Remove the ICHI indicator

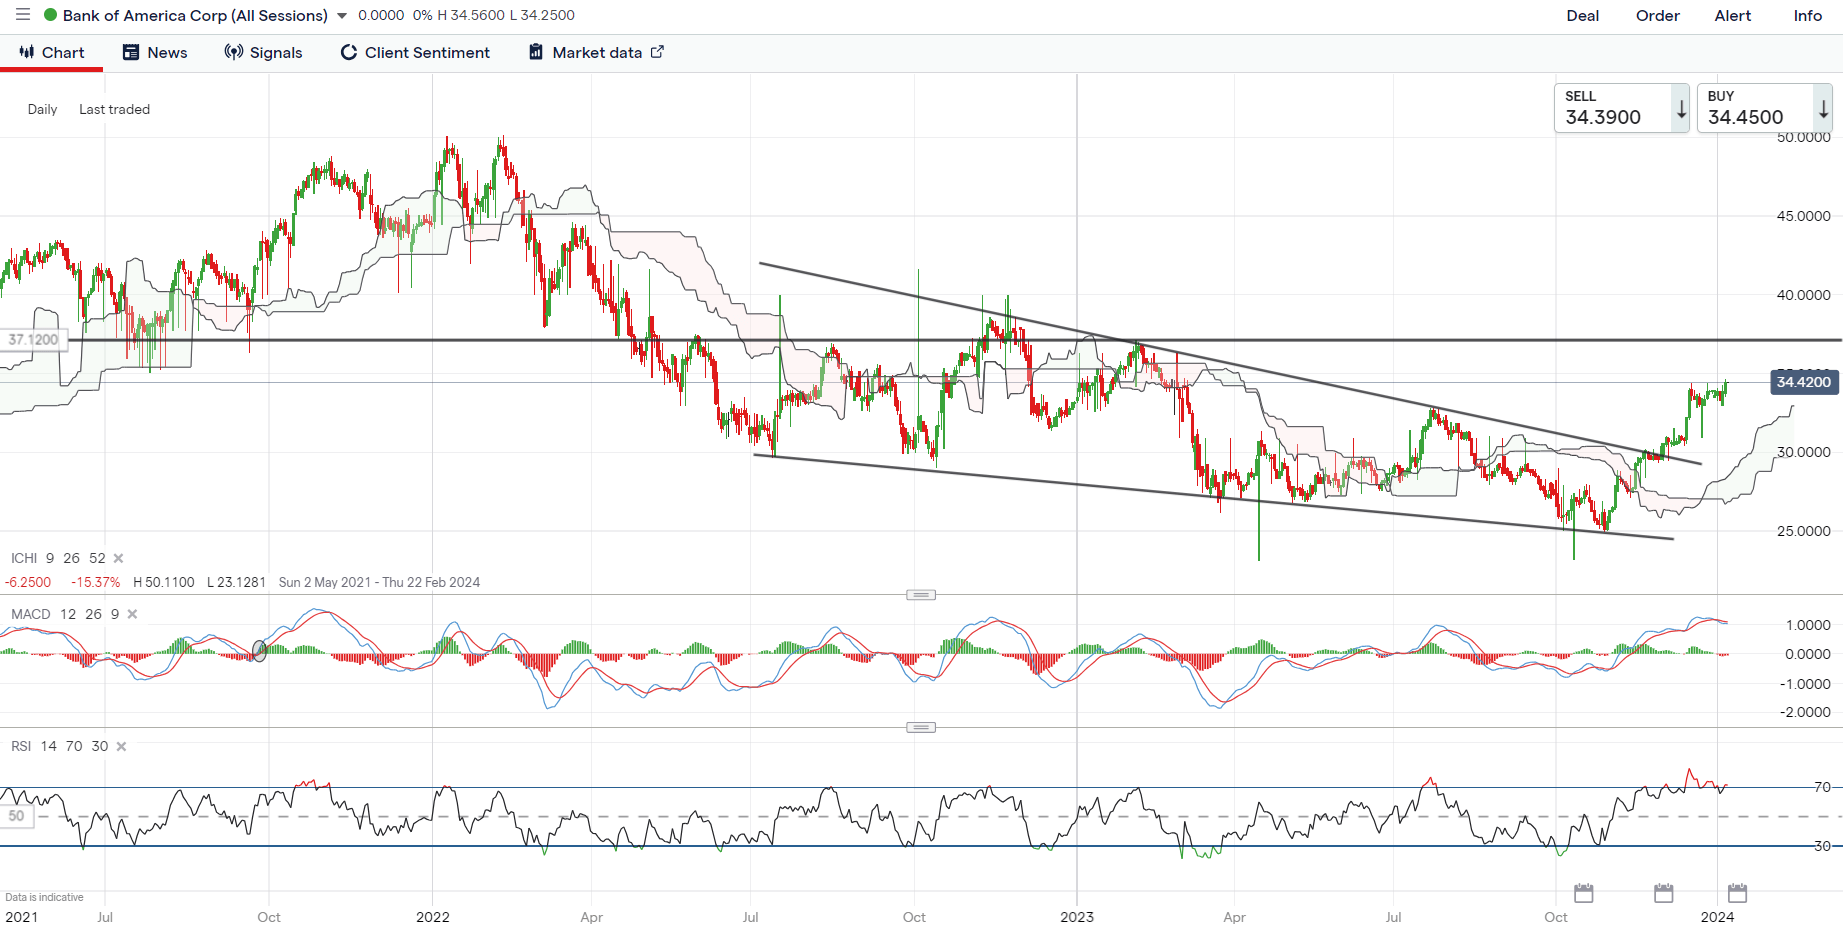pos(118,559)
